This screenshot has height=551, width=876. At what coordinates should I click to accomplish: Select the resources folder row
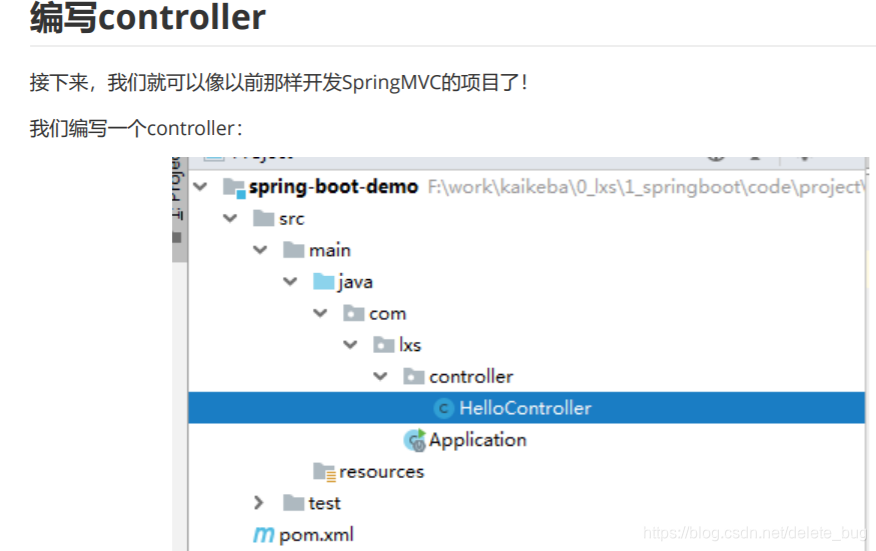[526, 472]
